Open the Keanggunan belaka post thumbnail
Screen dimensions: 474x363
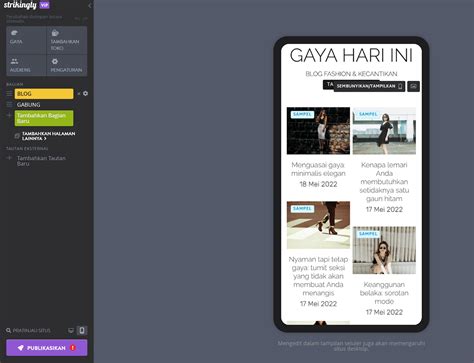tap(384, 250)
